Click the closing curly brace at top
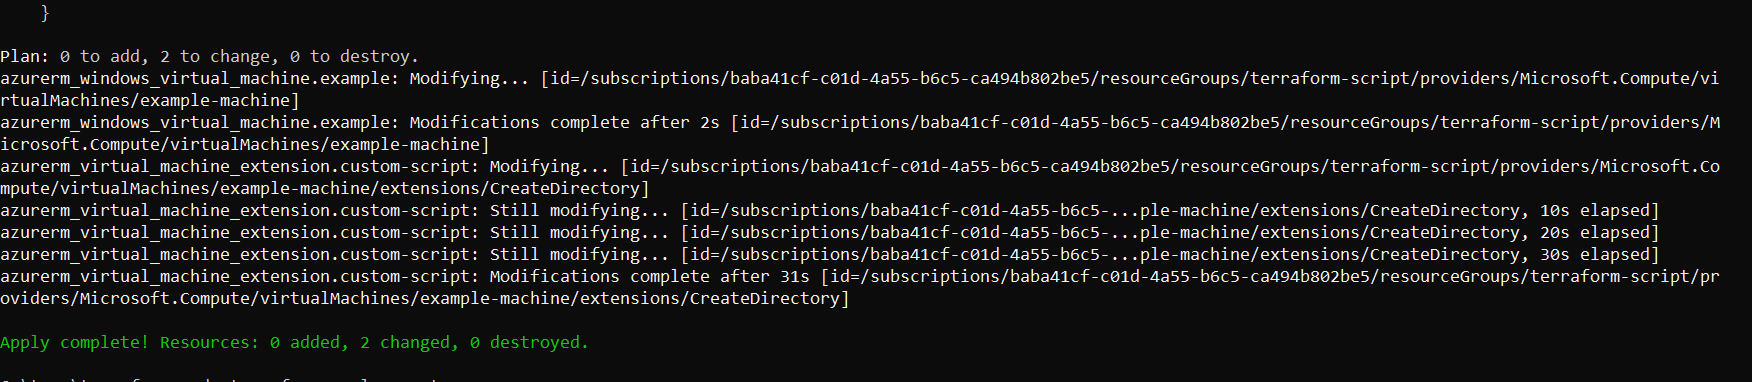The image size is (1752, 382). [45, 13]
